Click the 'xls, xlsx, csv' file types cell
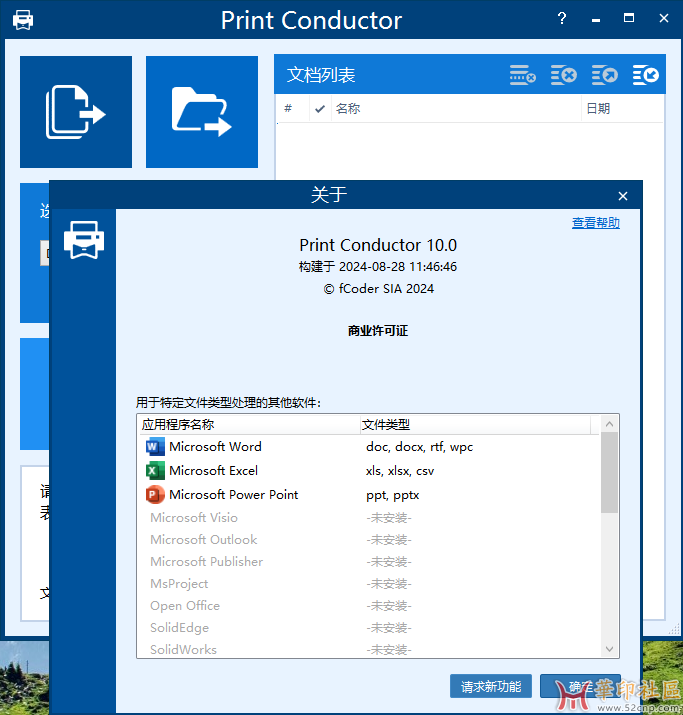Image resolution: width=683 pixels, height=715 pixels. [x=400, y=471]
